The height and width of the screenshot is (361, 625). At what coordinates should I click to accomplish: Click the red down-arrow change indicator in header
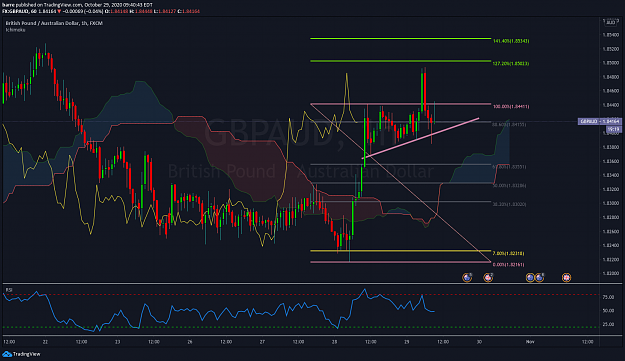point(59,11)
